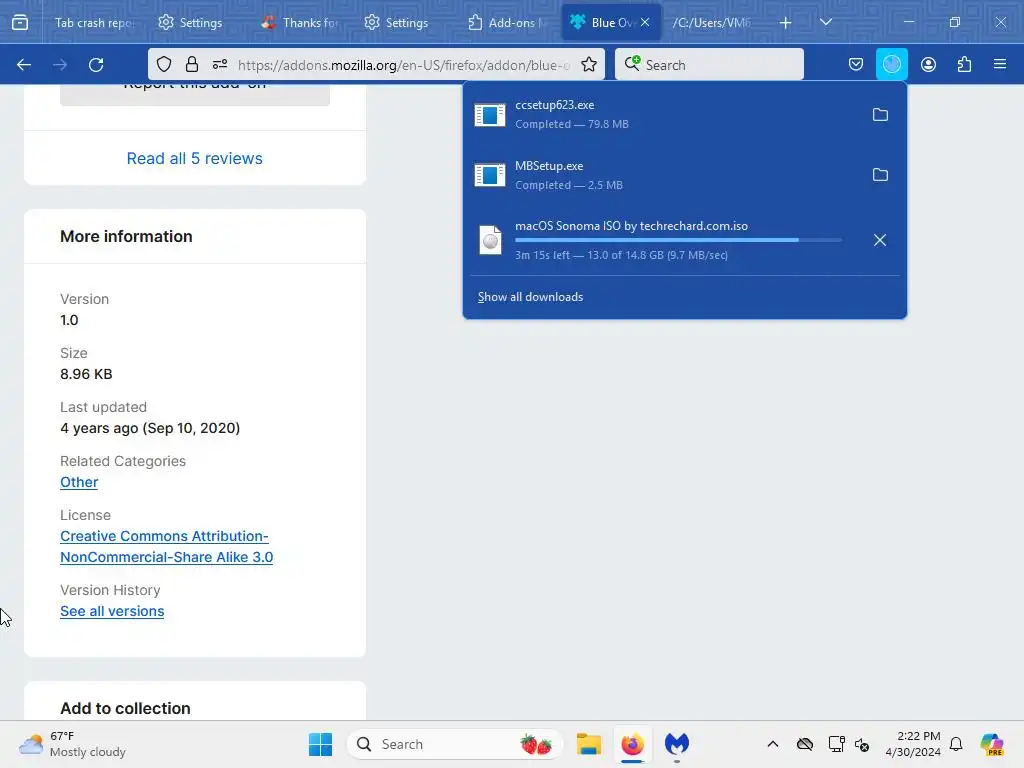The width and height of the screenshot is (1024, 768).
Task: Open the weather widget Mostly cloudy
Action: click(72, 744)
